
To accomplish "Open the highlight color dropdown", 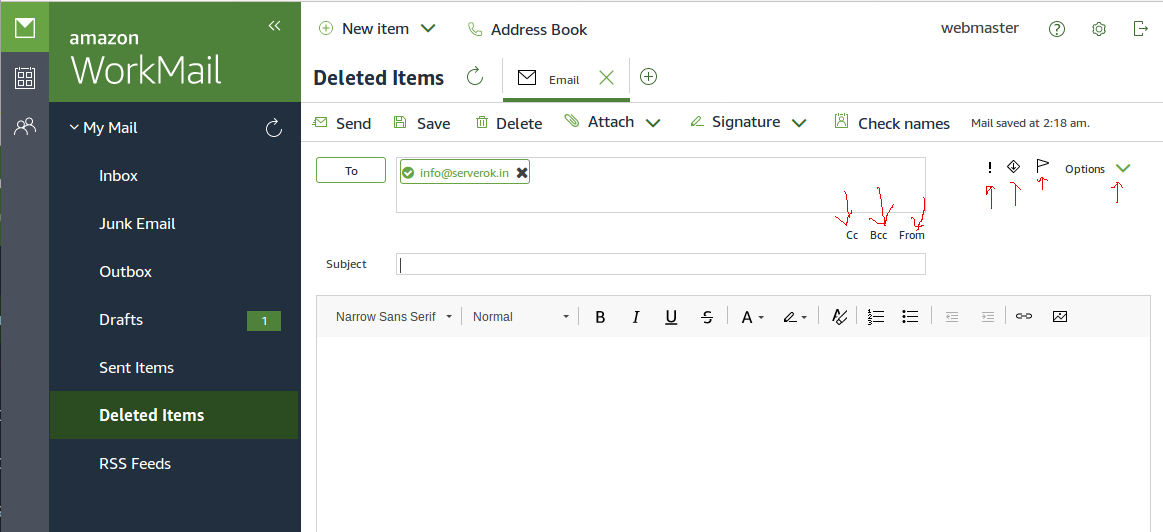I will [795, 317].
